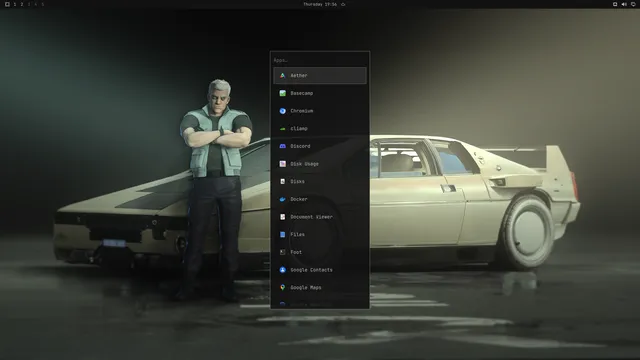The image size is (640, 360).
Task: Open the volume speaker icon in tray
Action: [624, 4]
